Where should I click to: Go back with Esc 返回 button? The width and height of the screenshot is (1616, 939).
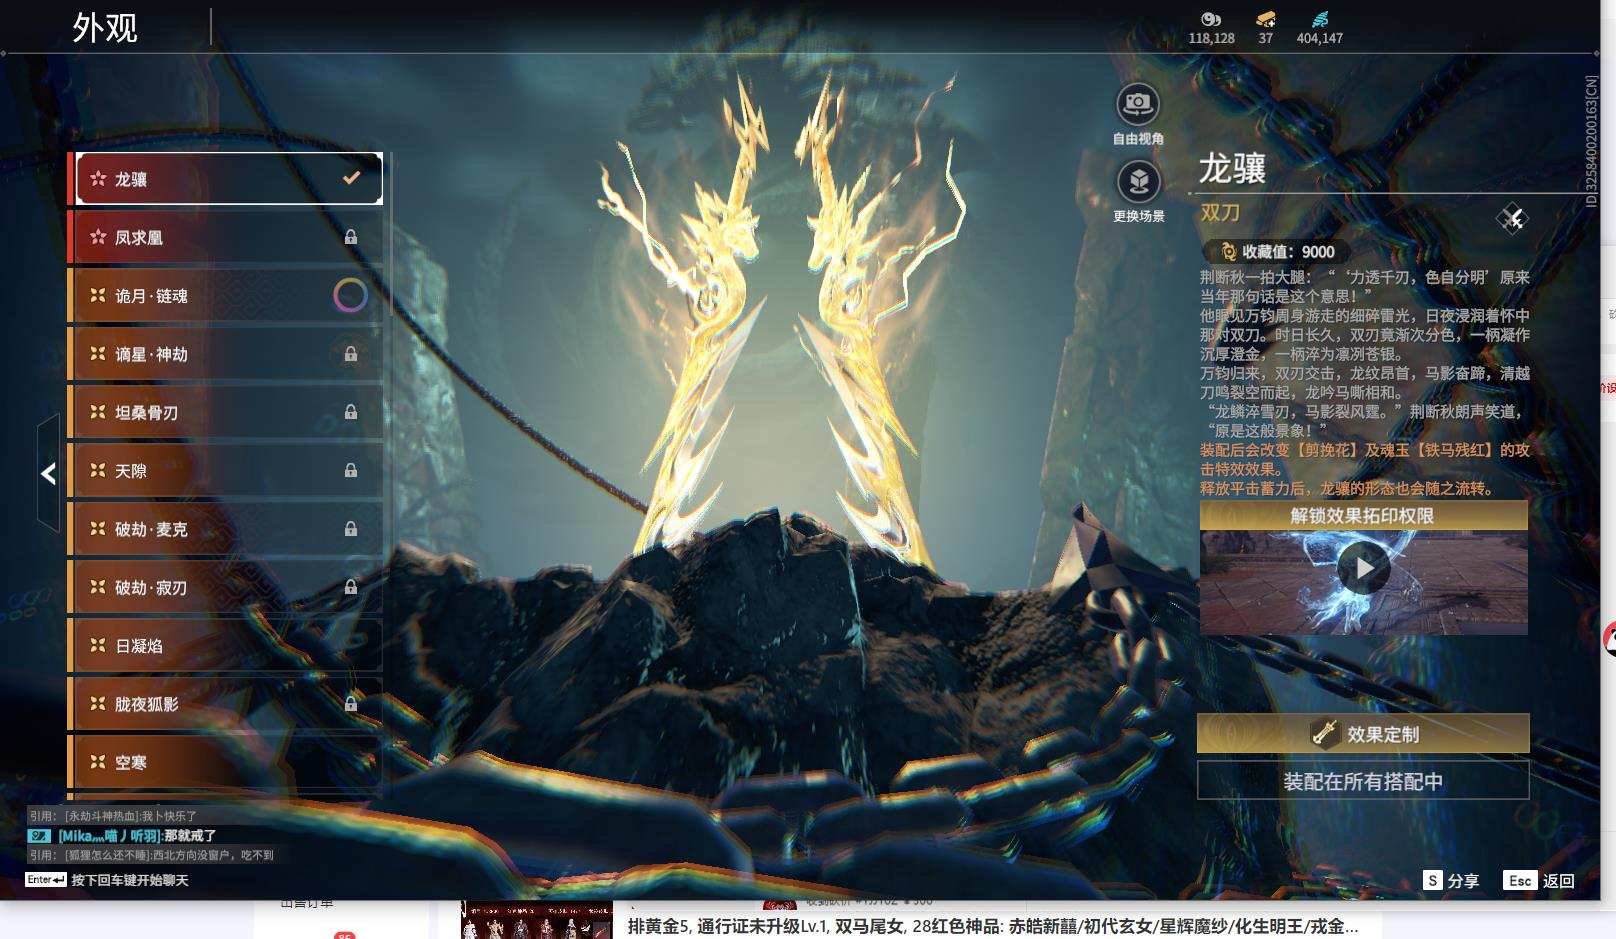coord(1539,880)
